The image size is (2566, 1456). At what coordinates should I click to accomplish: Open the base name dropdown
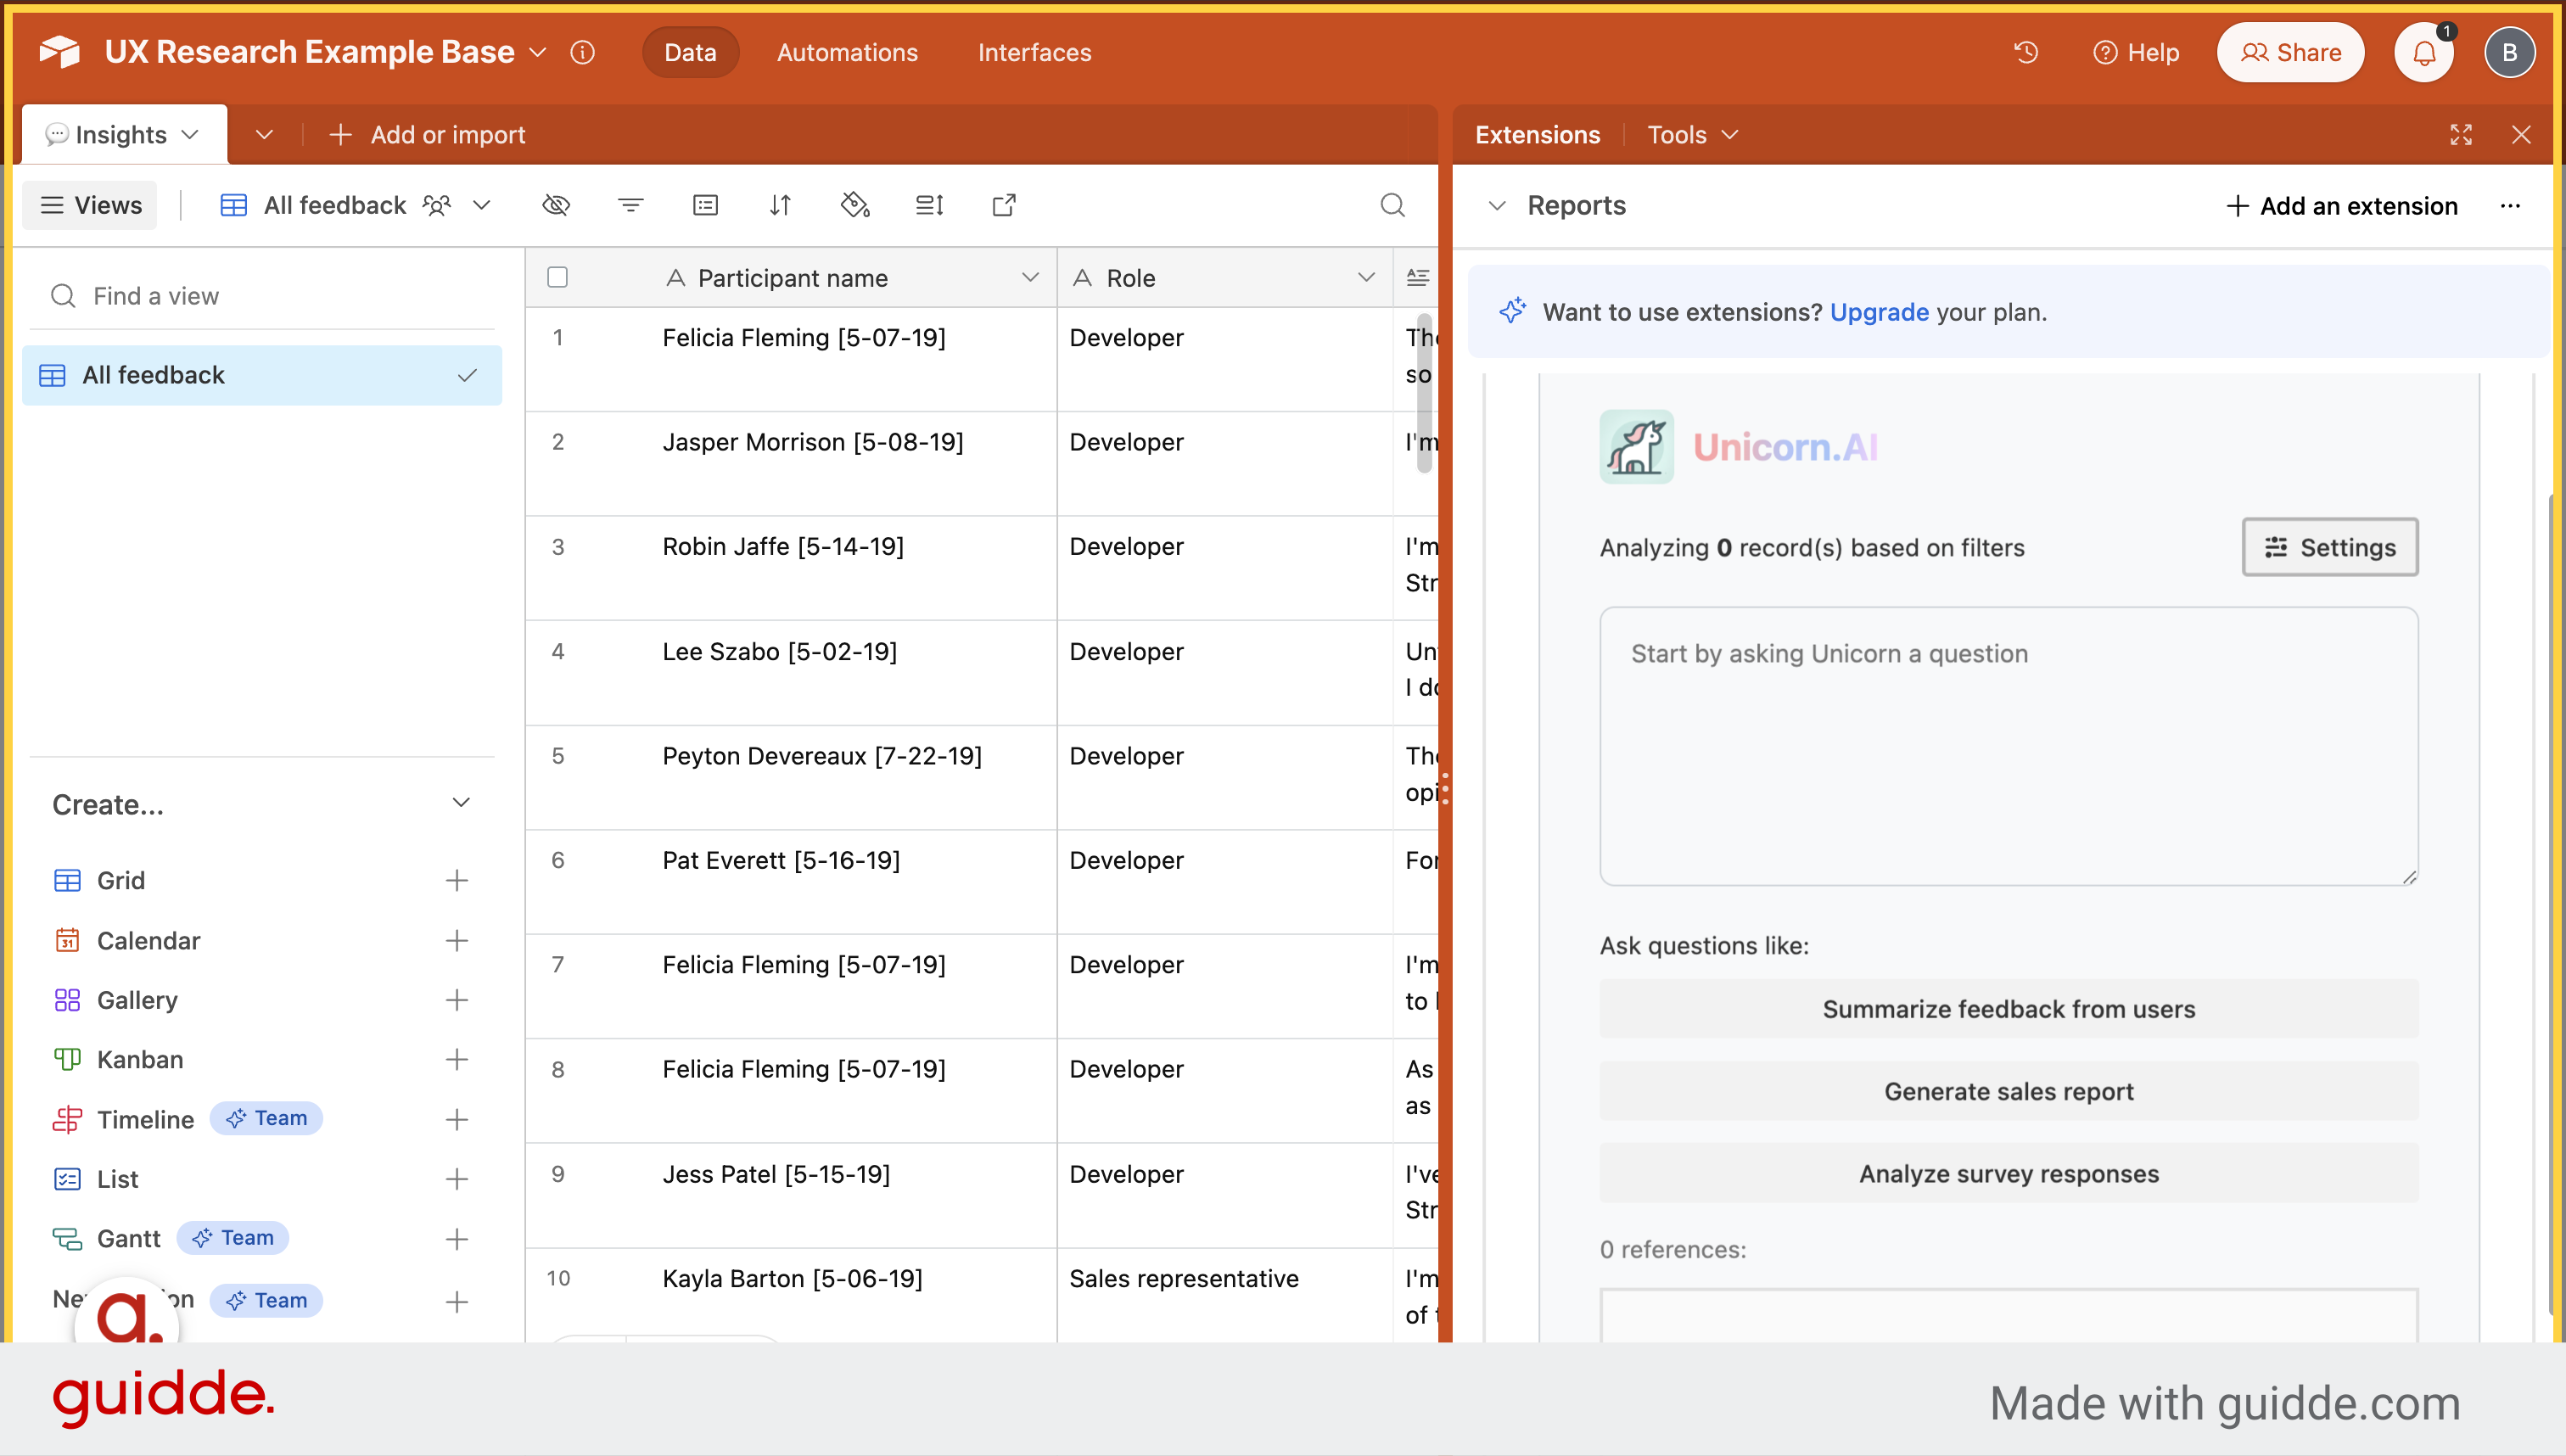pos(538,52)
